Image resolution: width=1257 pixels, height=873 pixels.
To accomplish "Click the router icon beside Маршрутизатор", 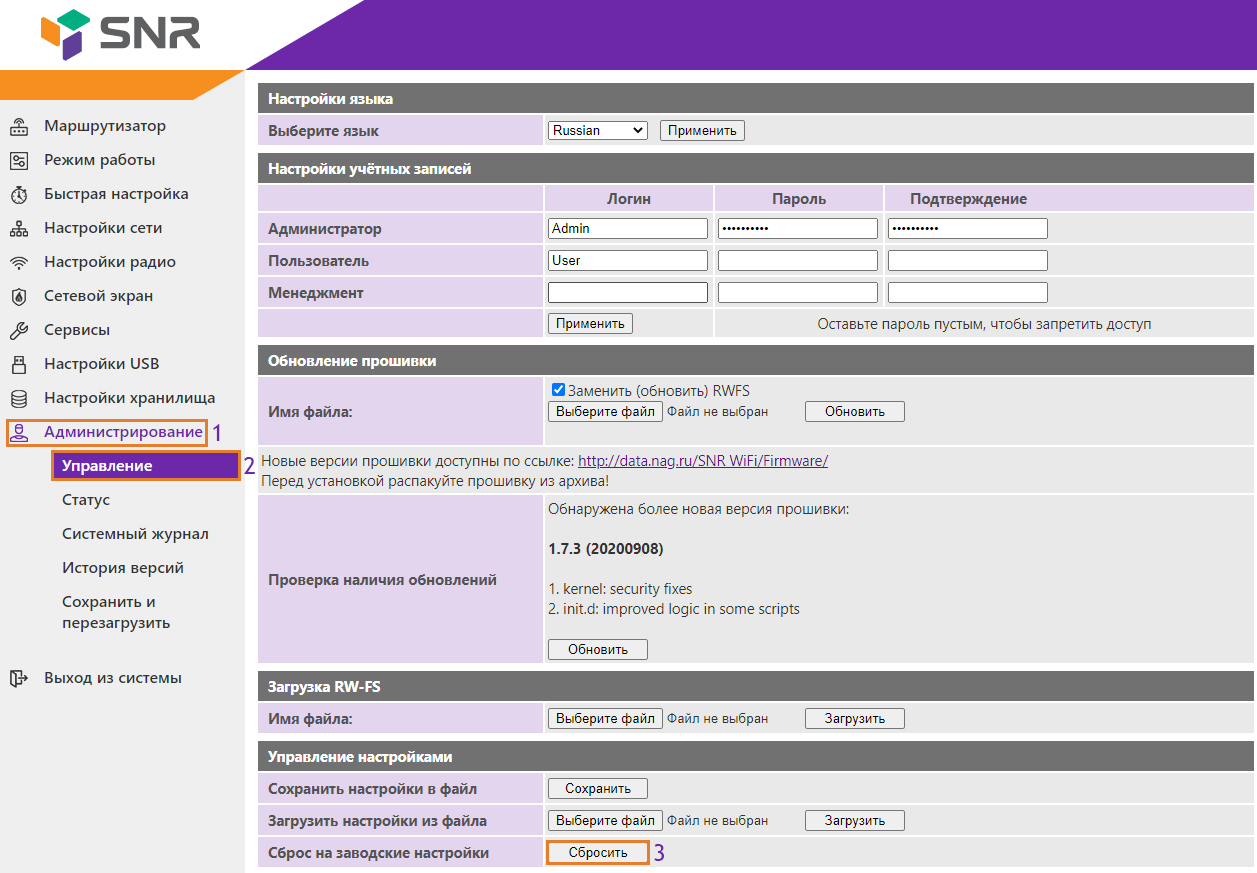I will click(18, 127).
